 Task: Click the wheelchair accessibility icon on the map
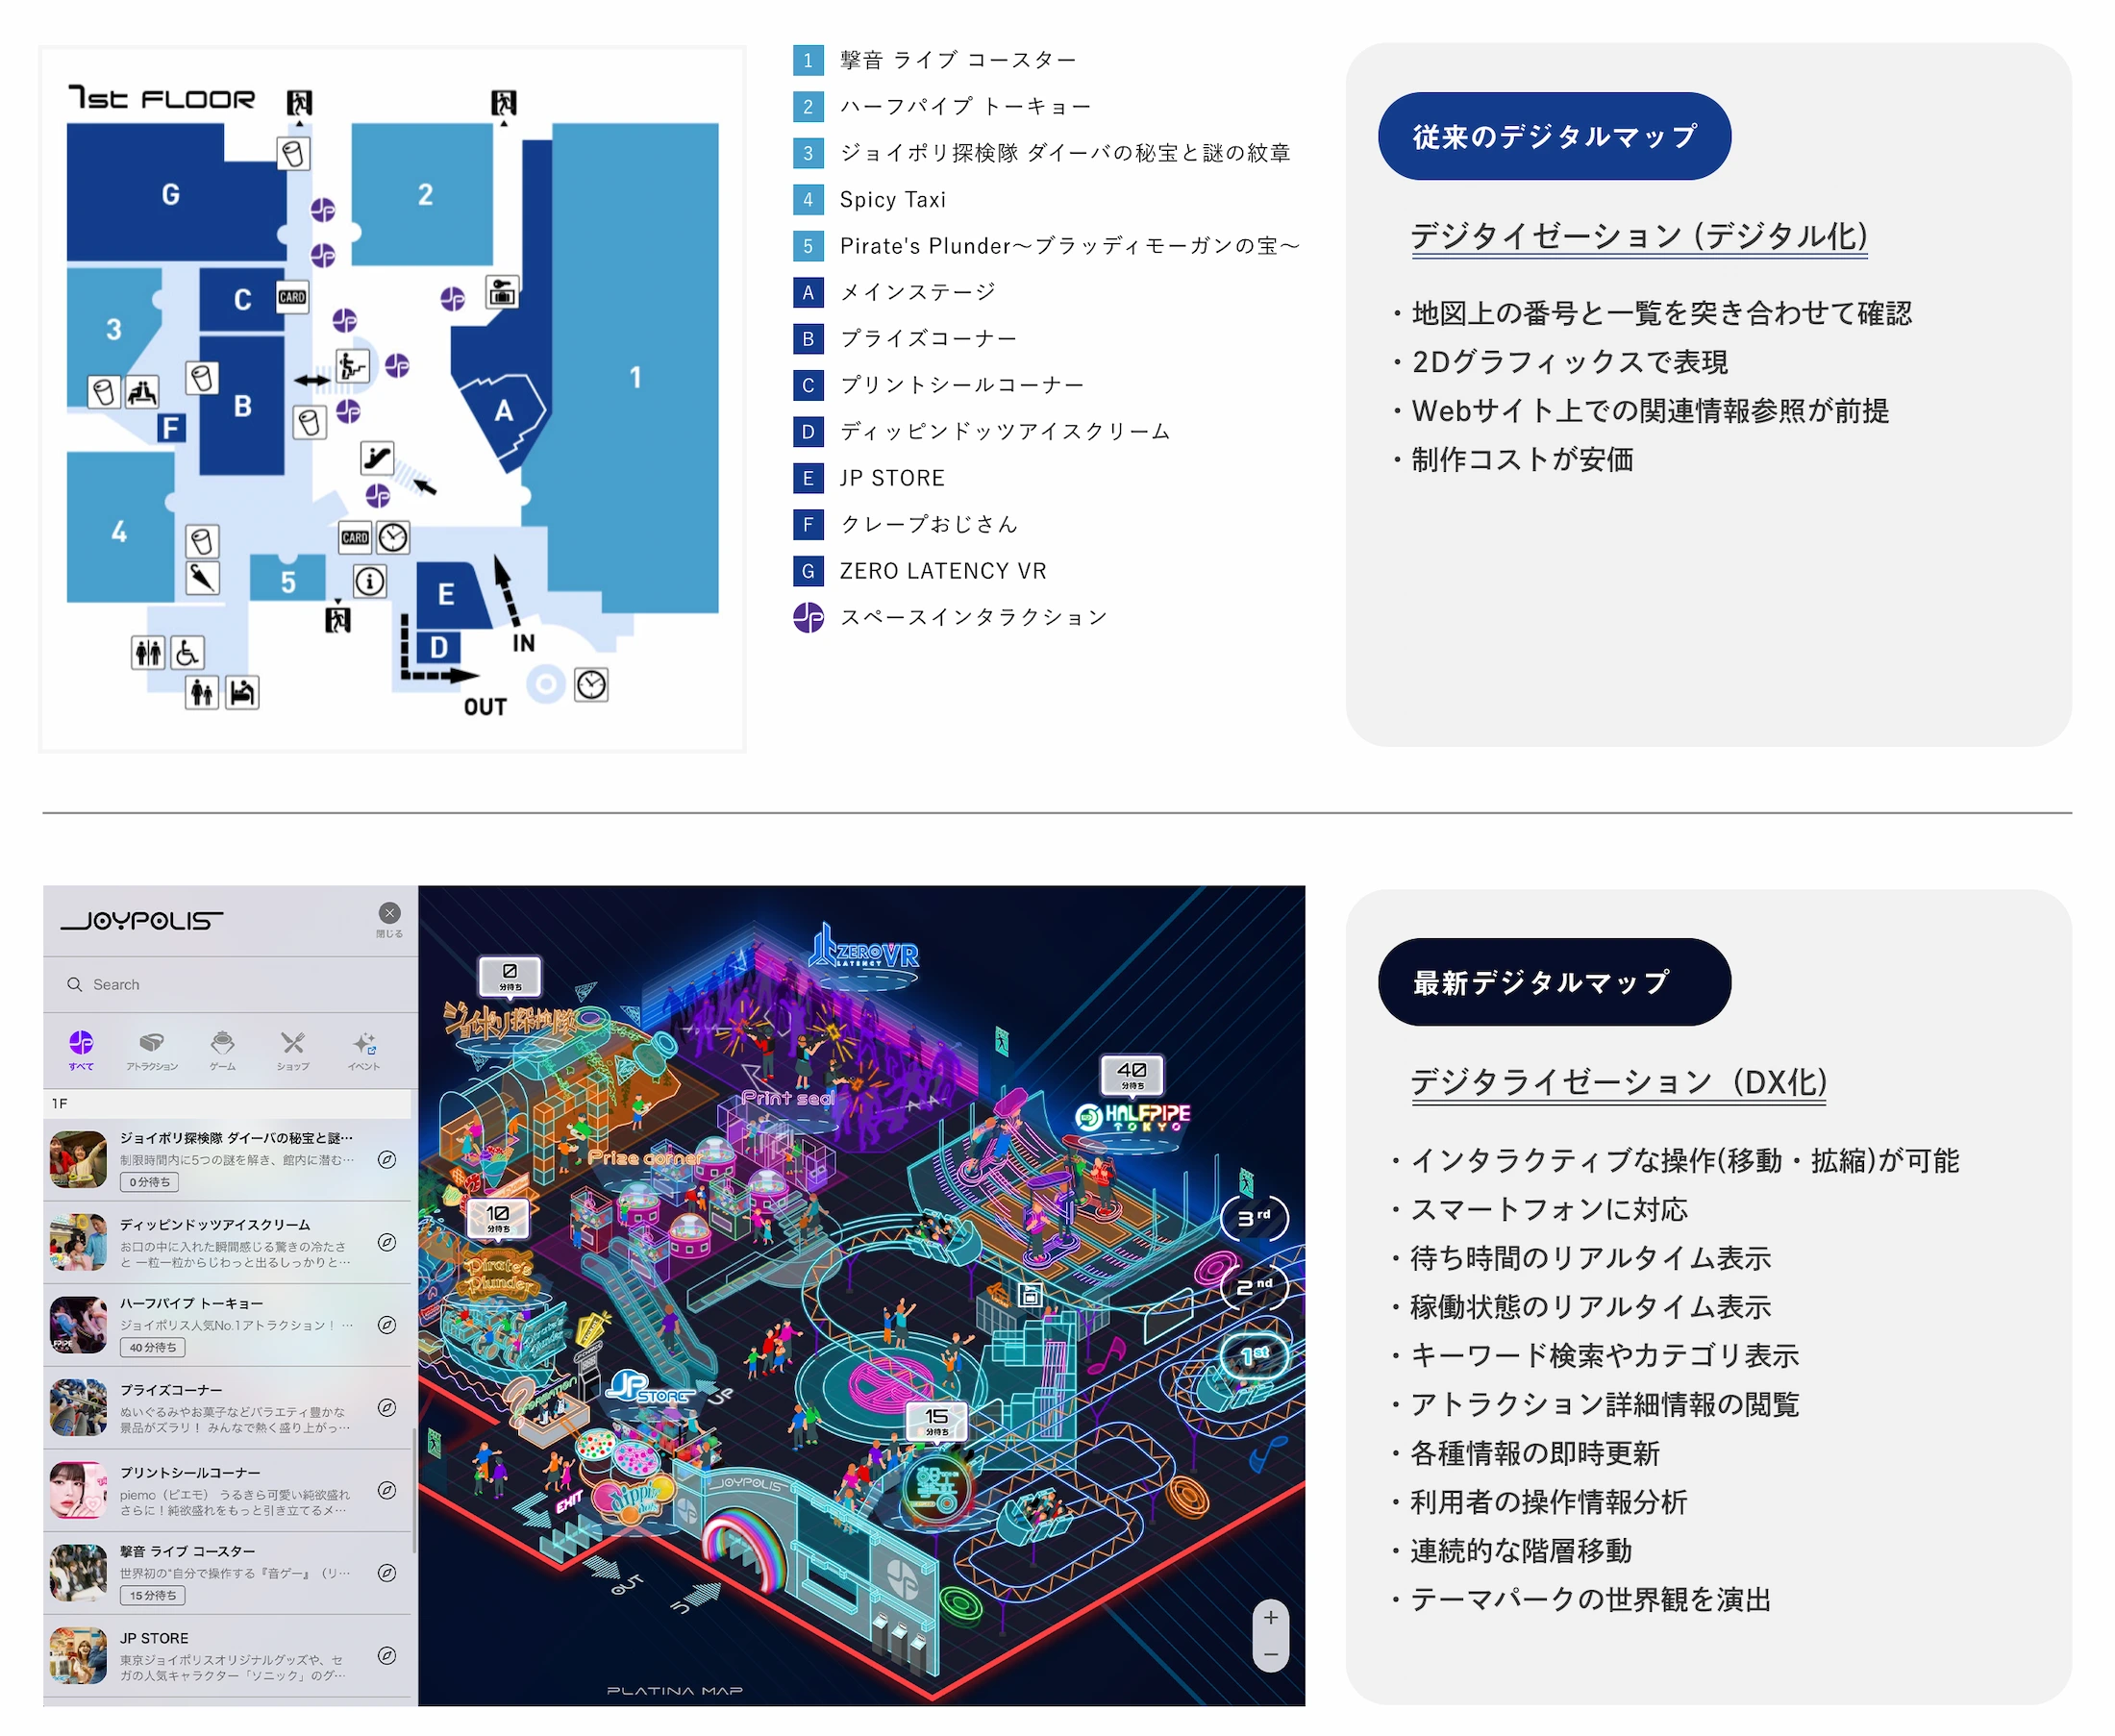click(188, 653)
